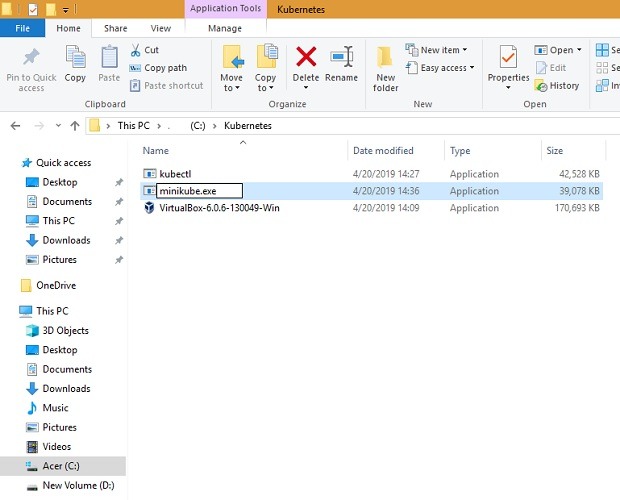Image resolution: width=620 pixels, height=500 pixels.
Task: Click the Paste clipboard icon
Action: 109,58
